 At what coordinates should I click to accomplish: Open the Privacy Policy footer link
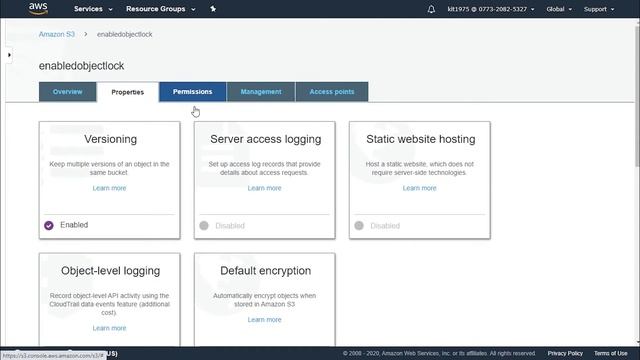565,353
